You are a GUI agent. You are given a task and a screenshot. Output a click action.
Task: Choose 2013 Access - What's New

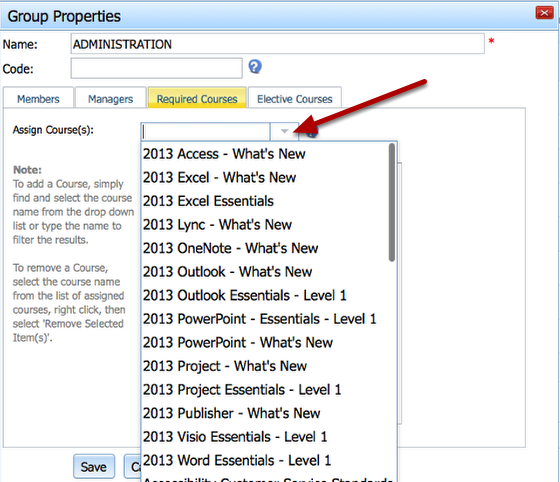point(265,154)
